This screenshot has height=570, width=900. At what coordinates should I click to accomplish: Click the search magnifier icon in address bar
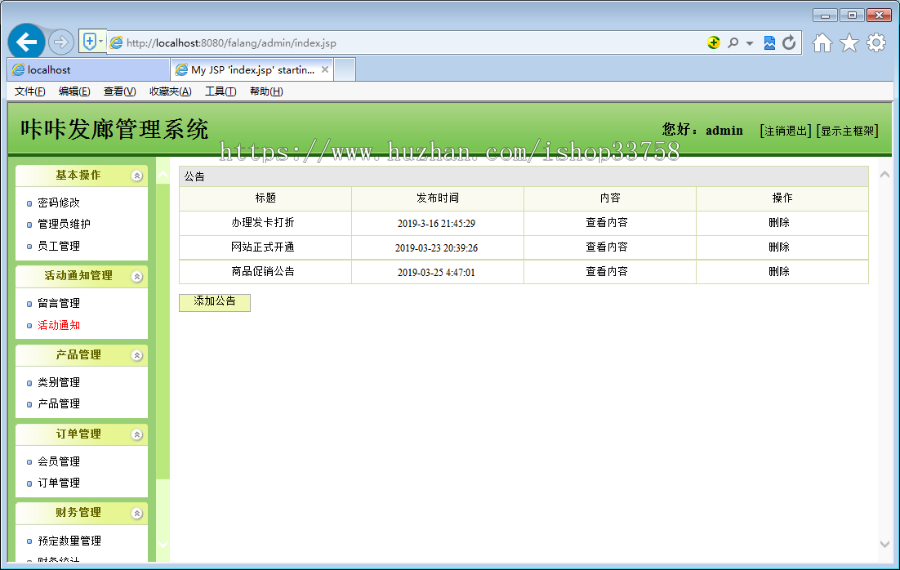coord(733,42)
